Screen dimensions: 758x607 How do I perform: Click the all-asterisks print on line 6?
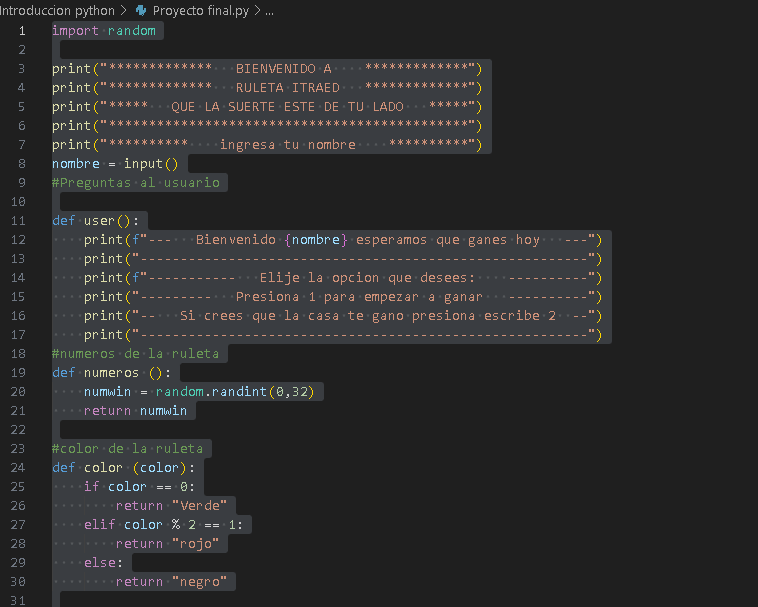[267, 126]
